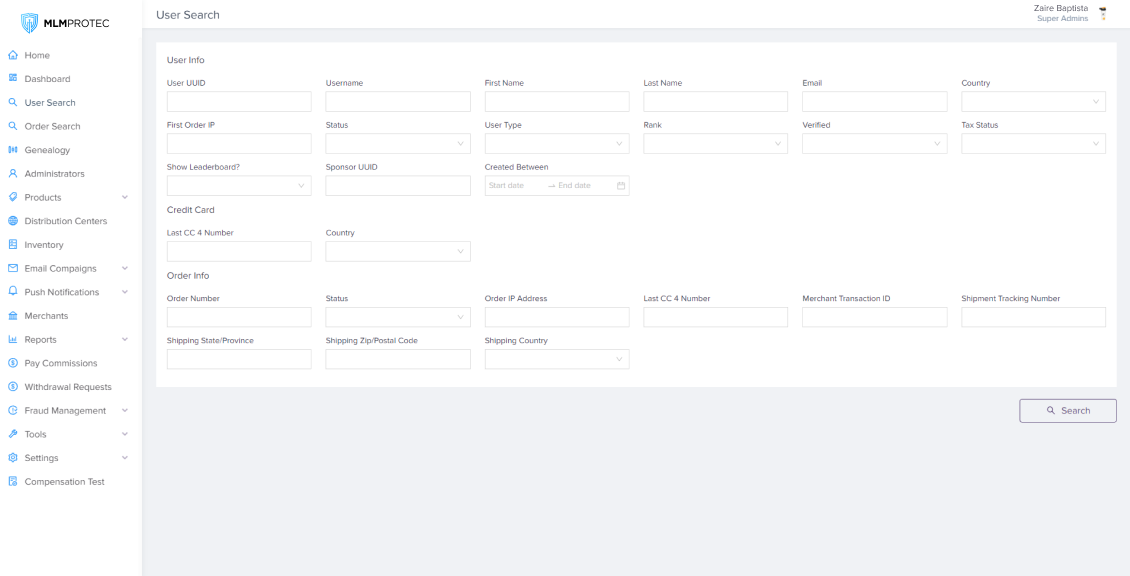Open the Verified dropdown

(x=874, y=144)
